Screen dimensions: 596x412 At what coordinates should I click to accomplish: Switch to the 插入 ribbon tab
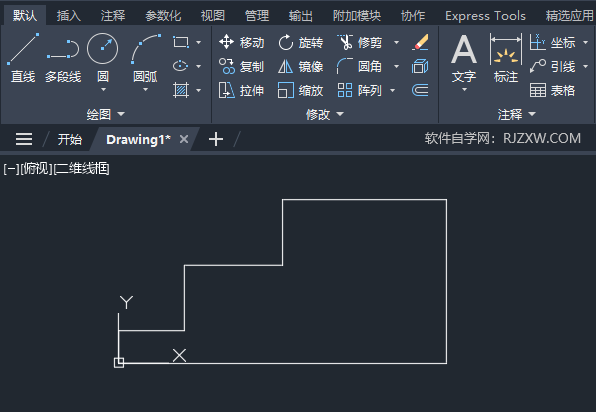69,16
